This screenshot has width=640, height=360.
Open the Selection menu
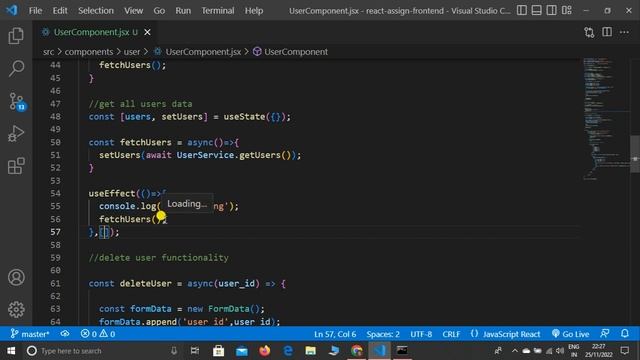click(96, 11)
